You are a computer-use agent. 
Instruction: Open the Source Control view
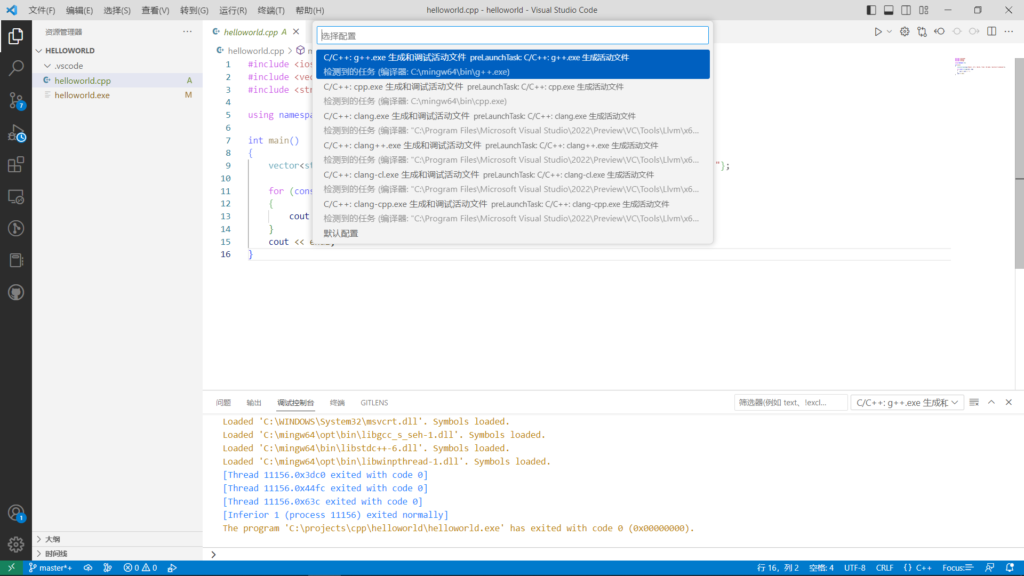16,100
